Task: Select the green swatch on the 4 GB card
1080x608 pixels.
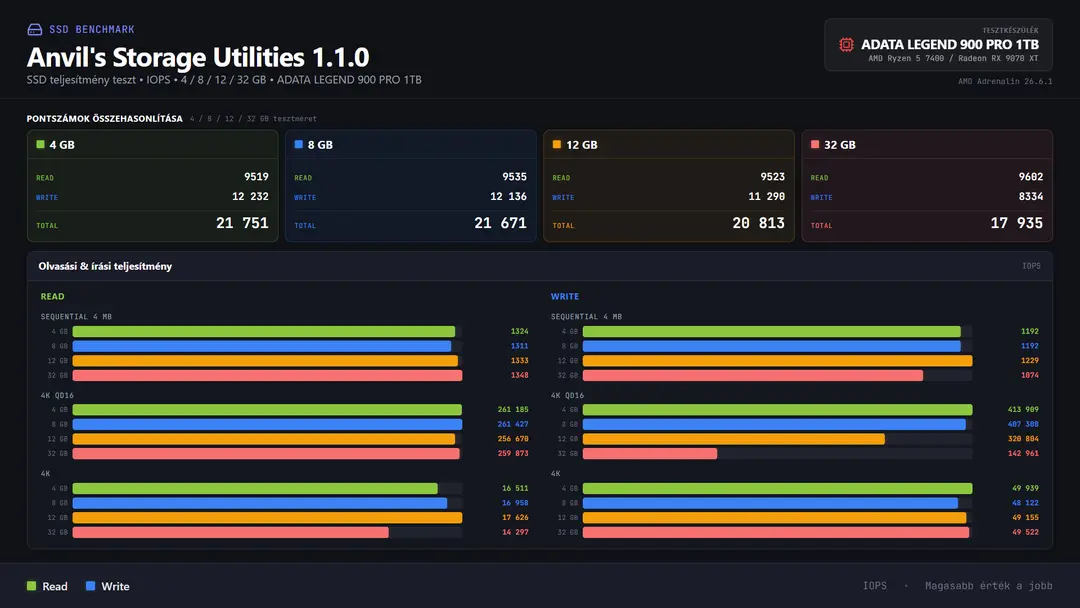Action: coord(41,145)
